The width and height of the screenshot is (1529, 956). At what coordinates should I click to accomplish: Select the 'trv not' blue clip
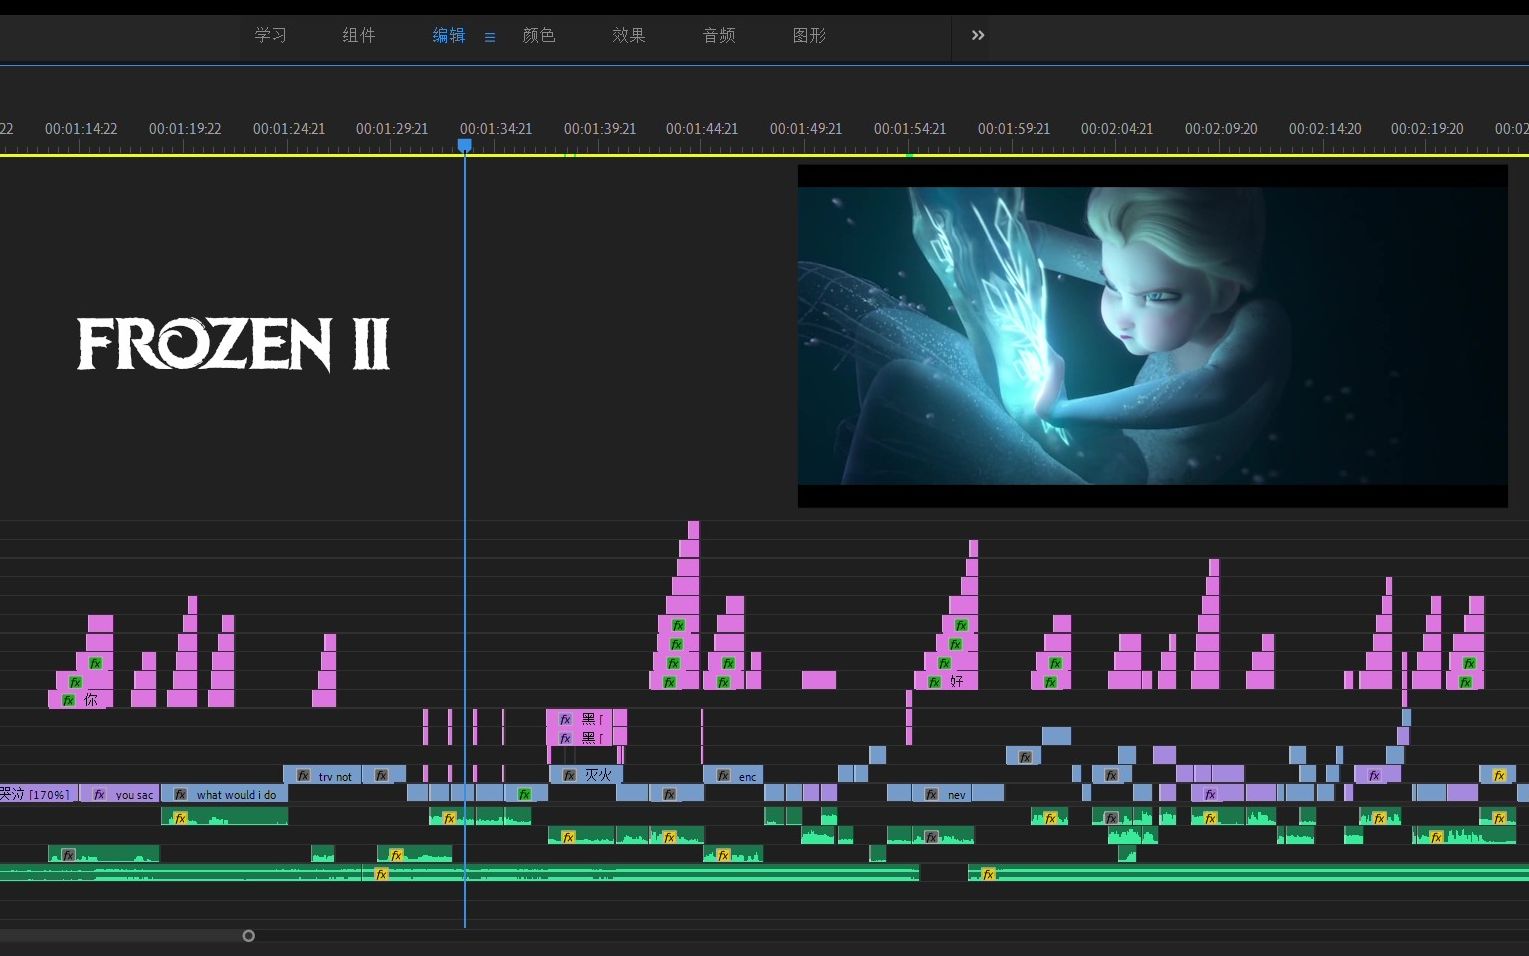click(x=322, y=775)
